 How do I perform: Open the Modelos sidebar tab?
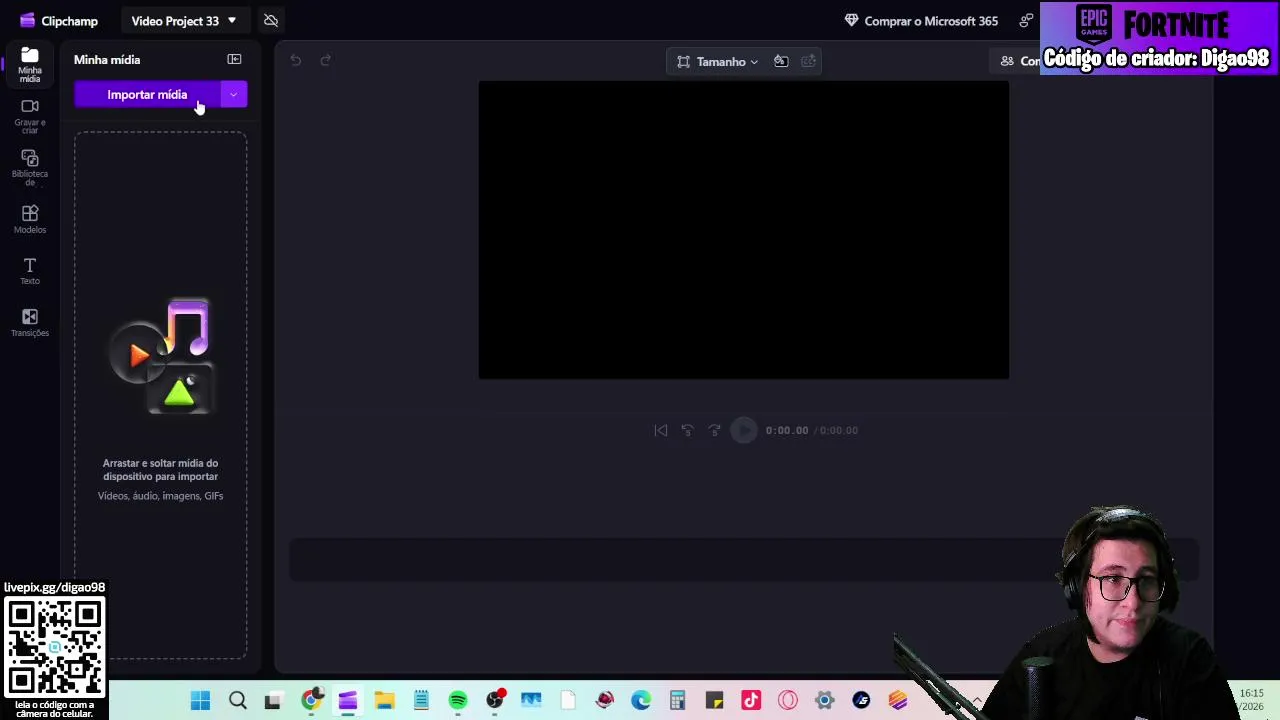coord(29,219)
